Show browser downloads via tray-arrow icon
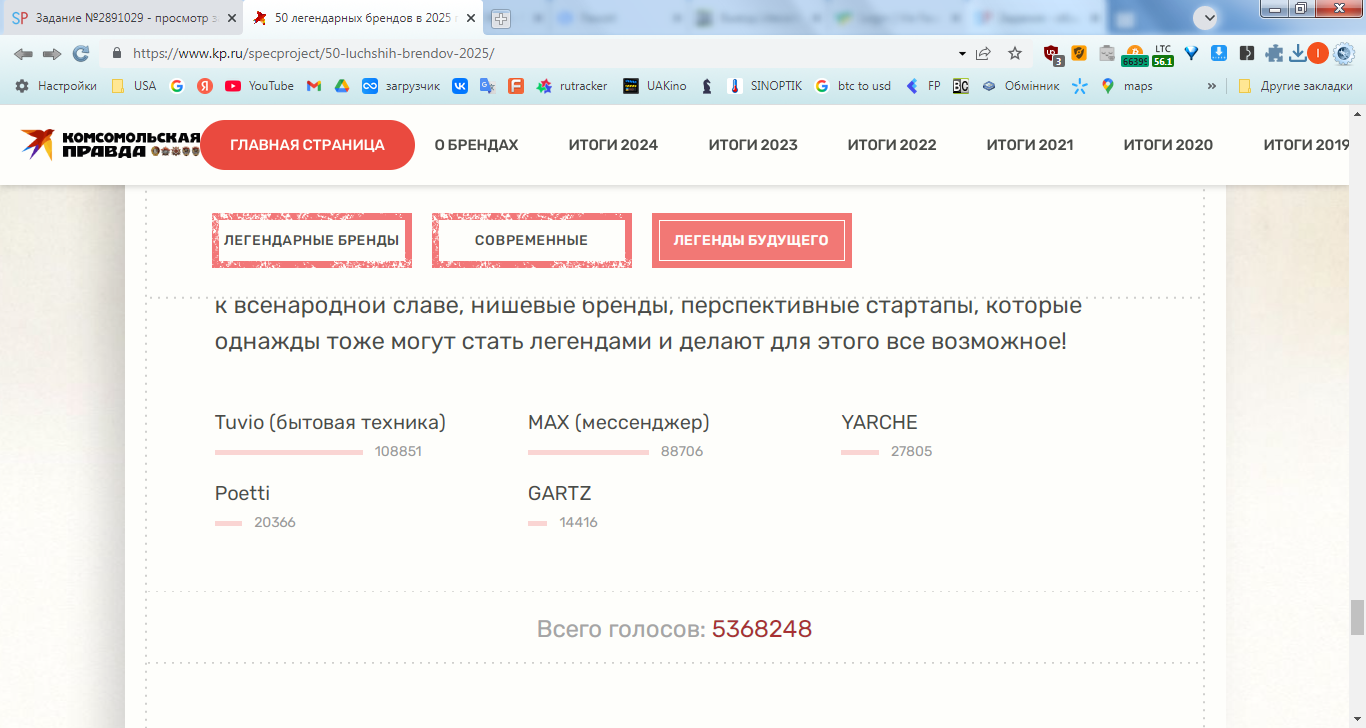 coord(1298,54)
